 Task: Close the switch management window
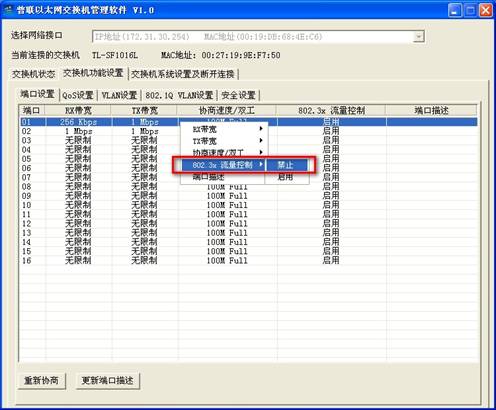point(486,10)
